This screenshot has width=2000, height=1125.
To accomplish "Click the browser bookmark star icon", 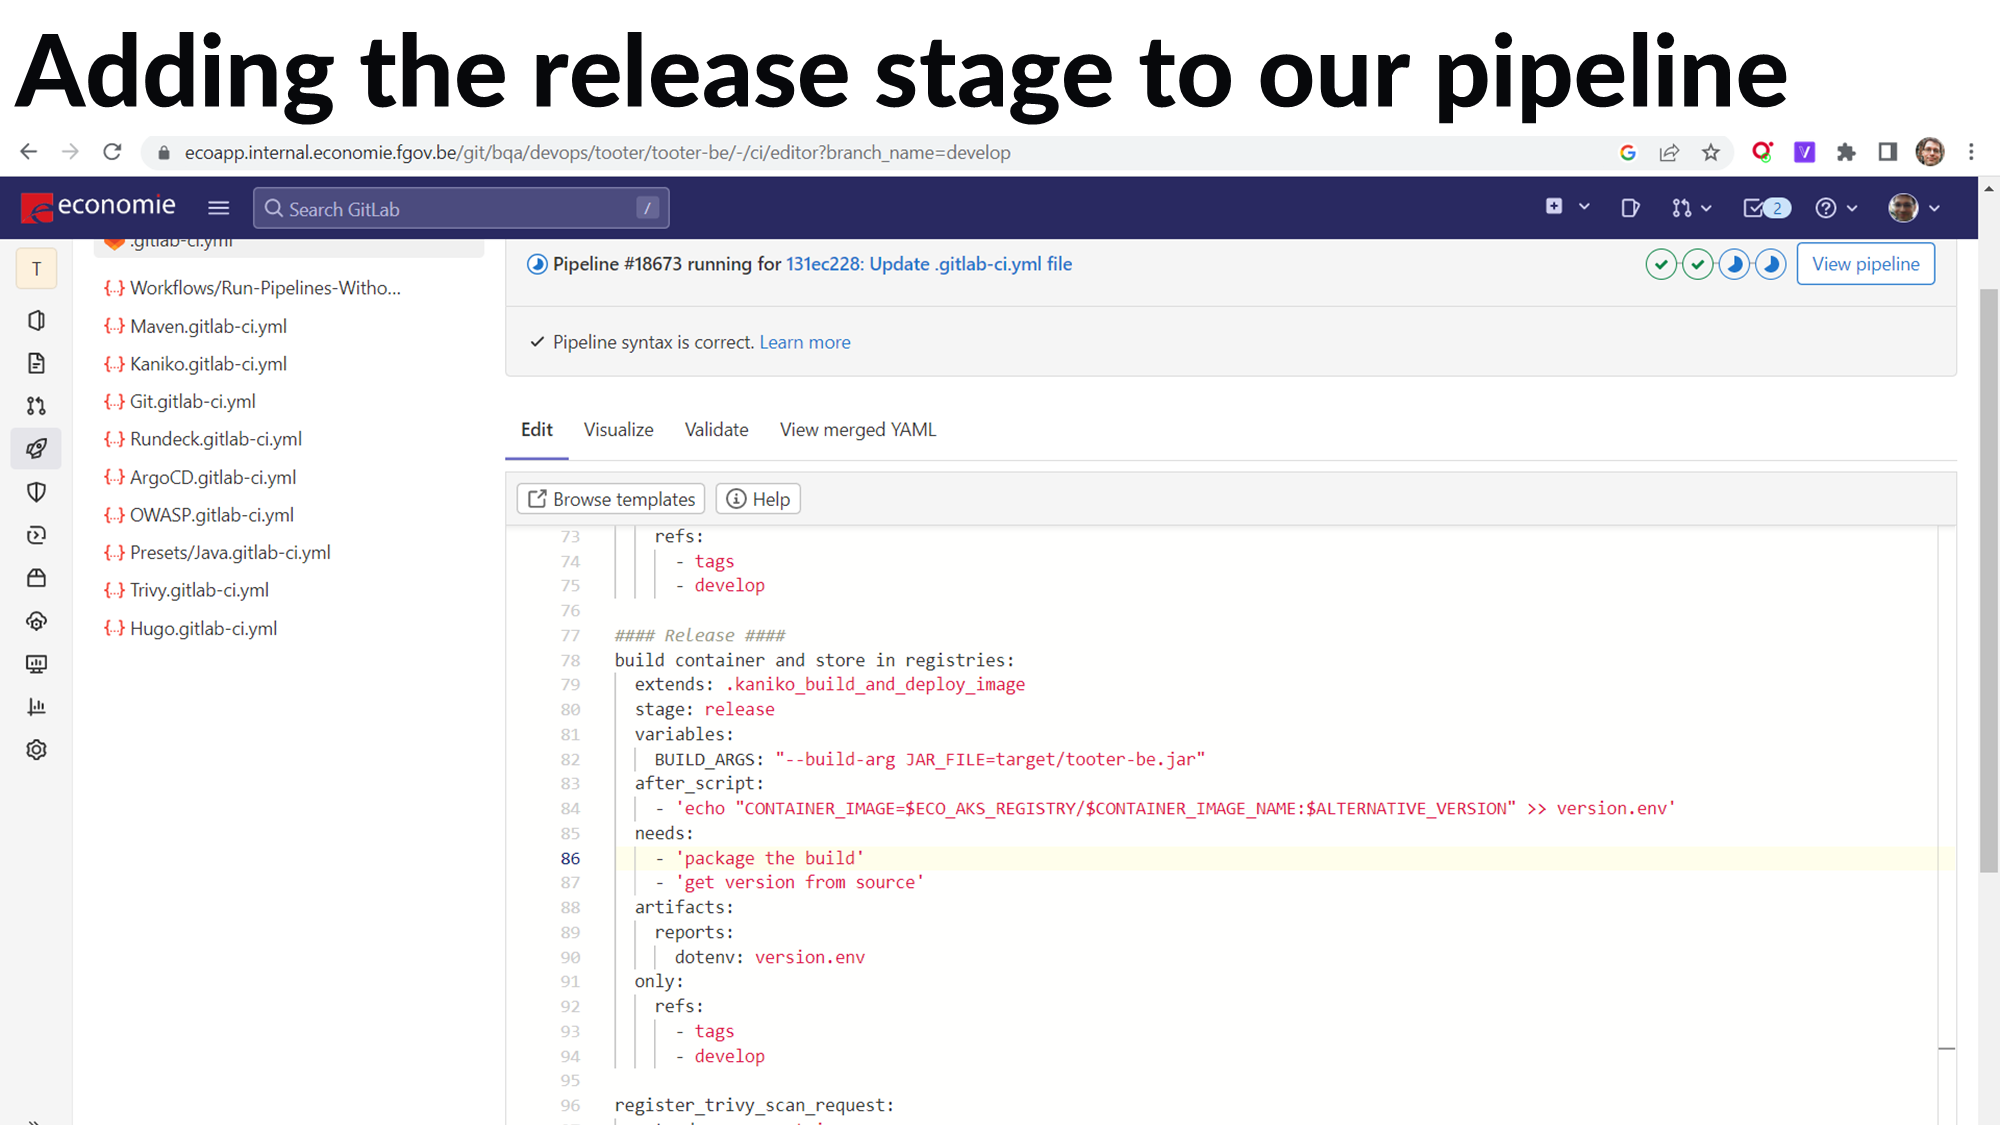I will pyautogui.click(x=1711, y=152).
